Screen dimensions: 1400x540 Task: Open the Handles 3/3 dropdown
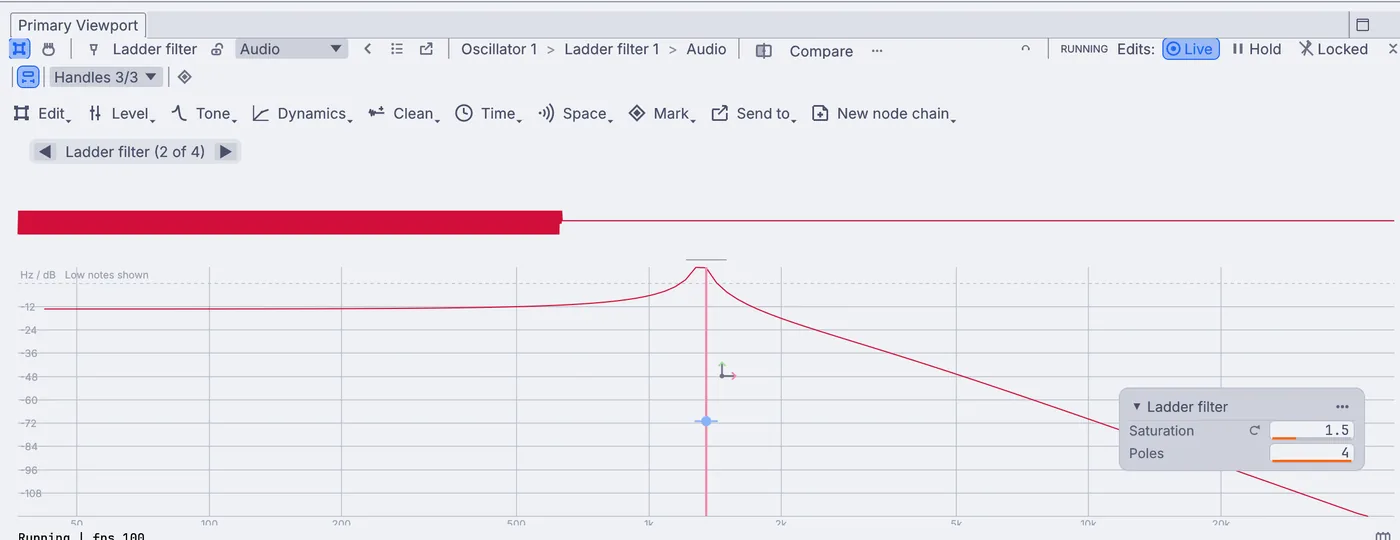coord(106,77)
